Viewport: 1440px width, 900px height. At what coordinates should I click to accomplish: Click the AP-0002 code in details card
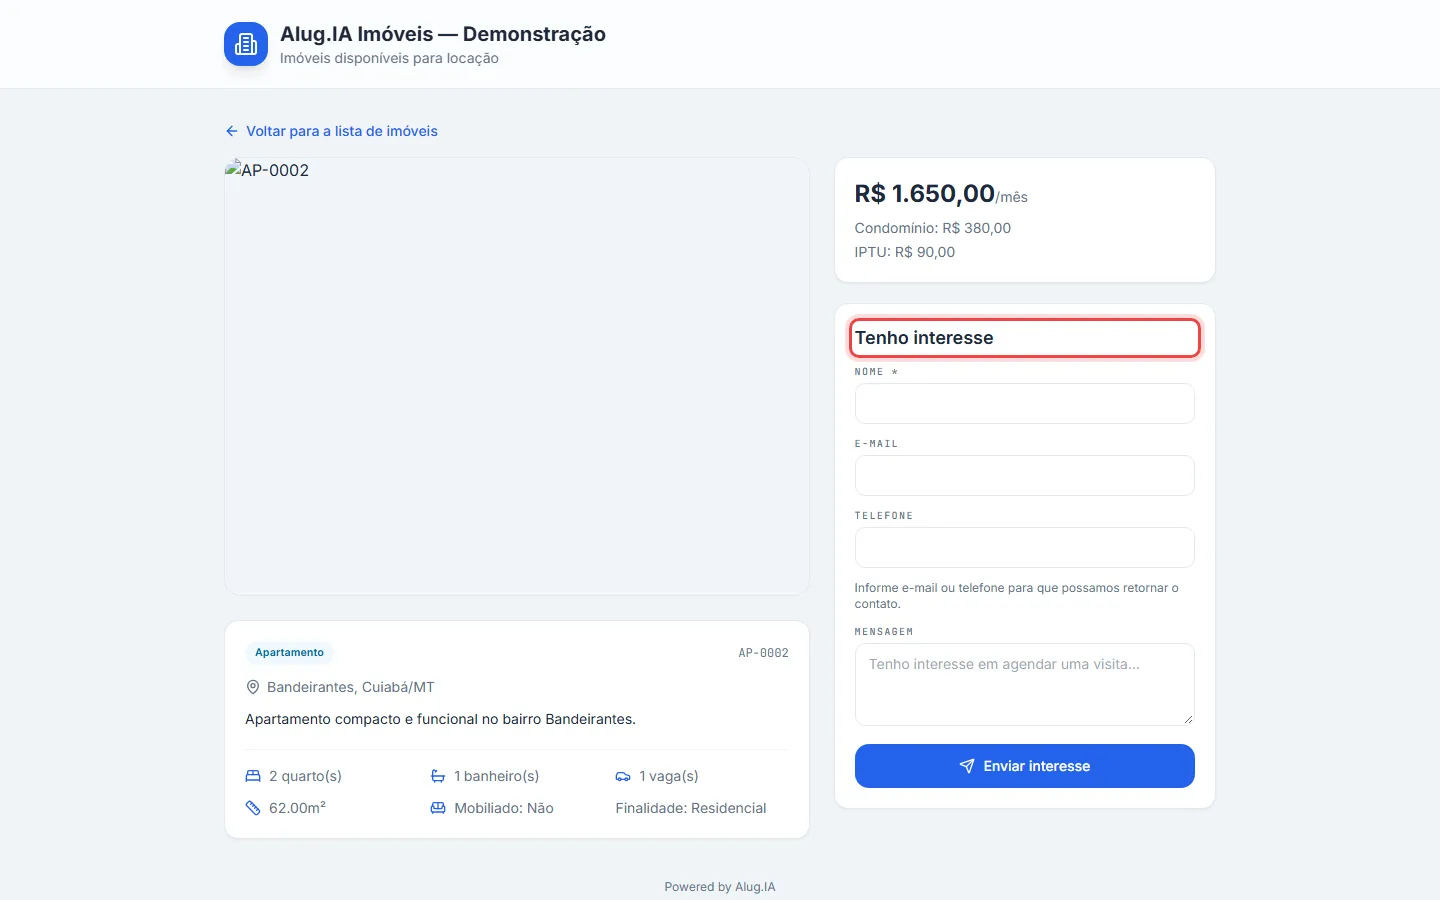tap(763, 653)
